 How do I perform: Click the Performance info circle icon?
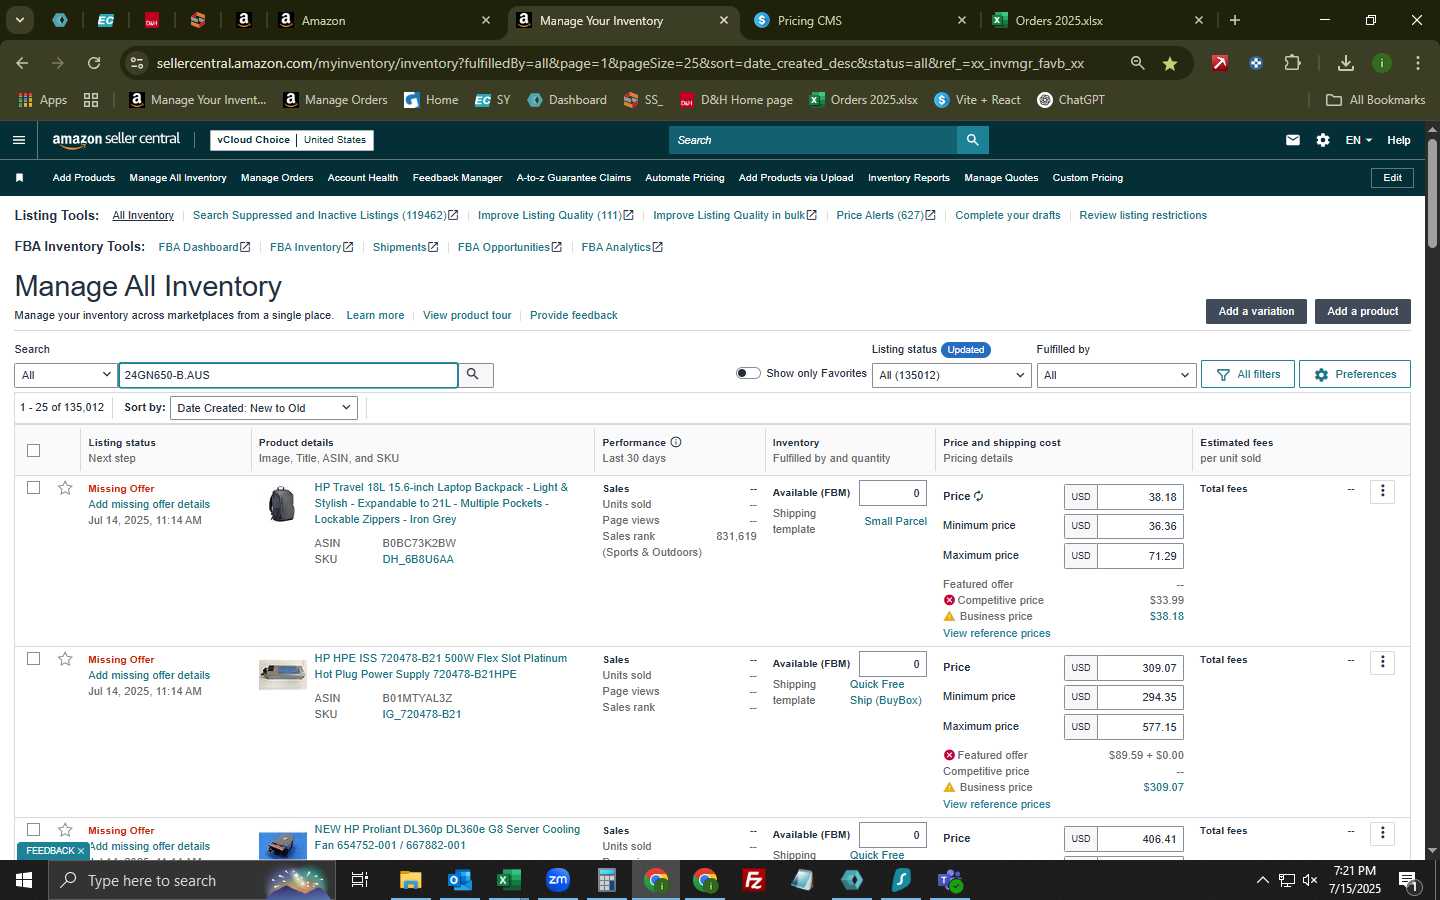click(x=676, y=442)
